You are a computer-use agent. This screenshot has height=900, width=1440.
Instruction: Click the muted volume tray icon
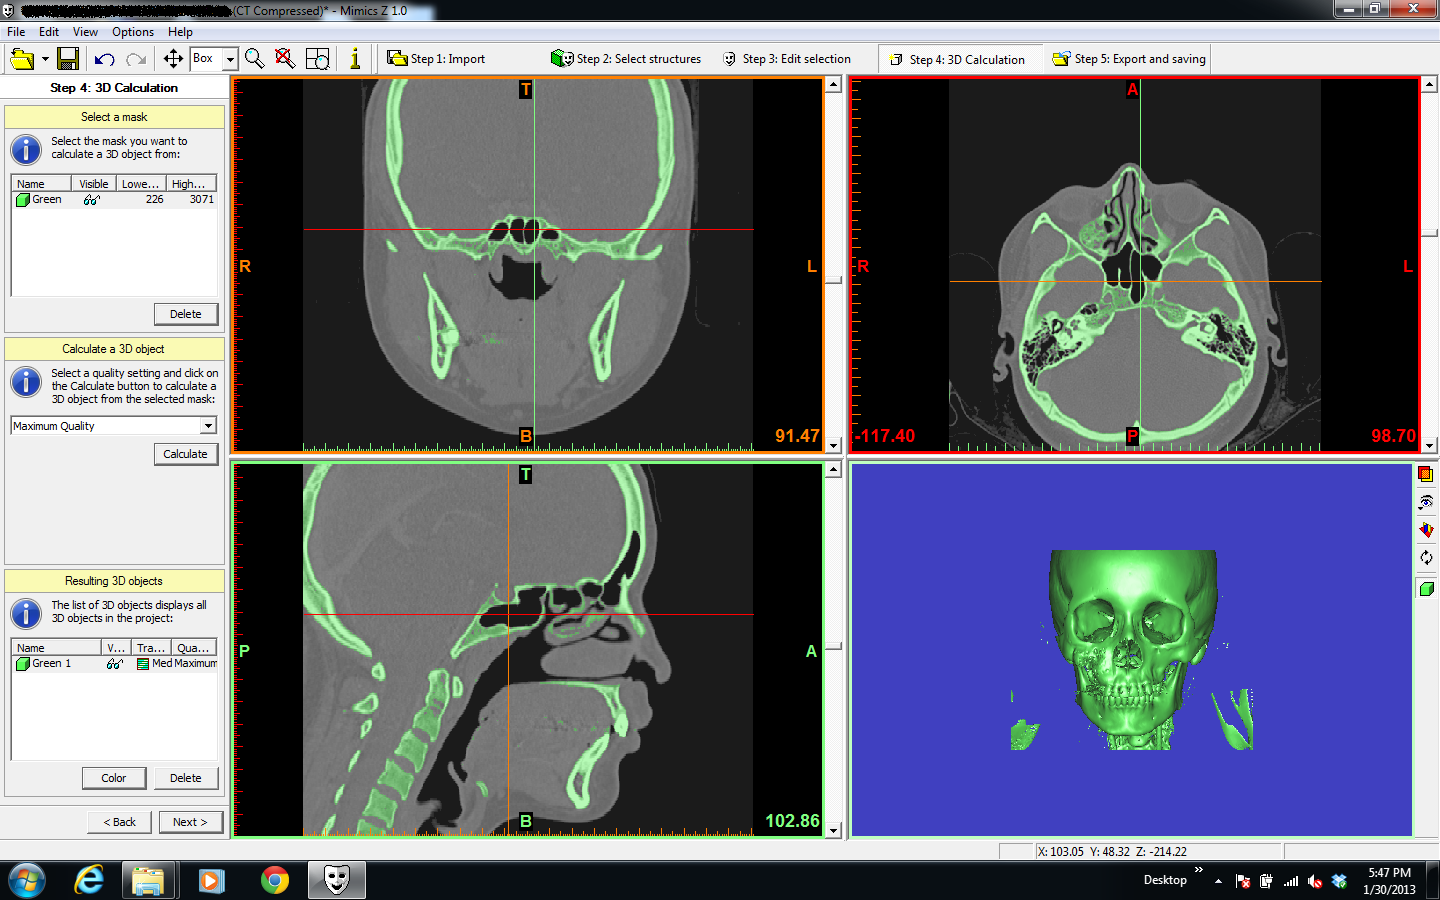tap(1315, 881)
